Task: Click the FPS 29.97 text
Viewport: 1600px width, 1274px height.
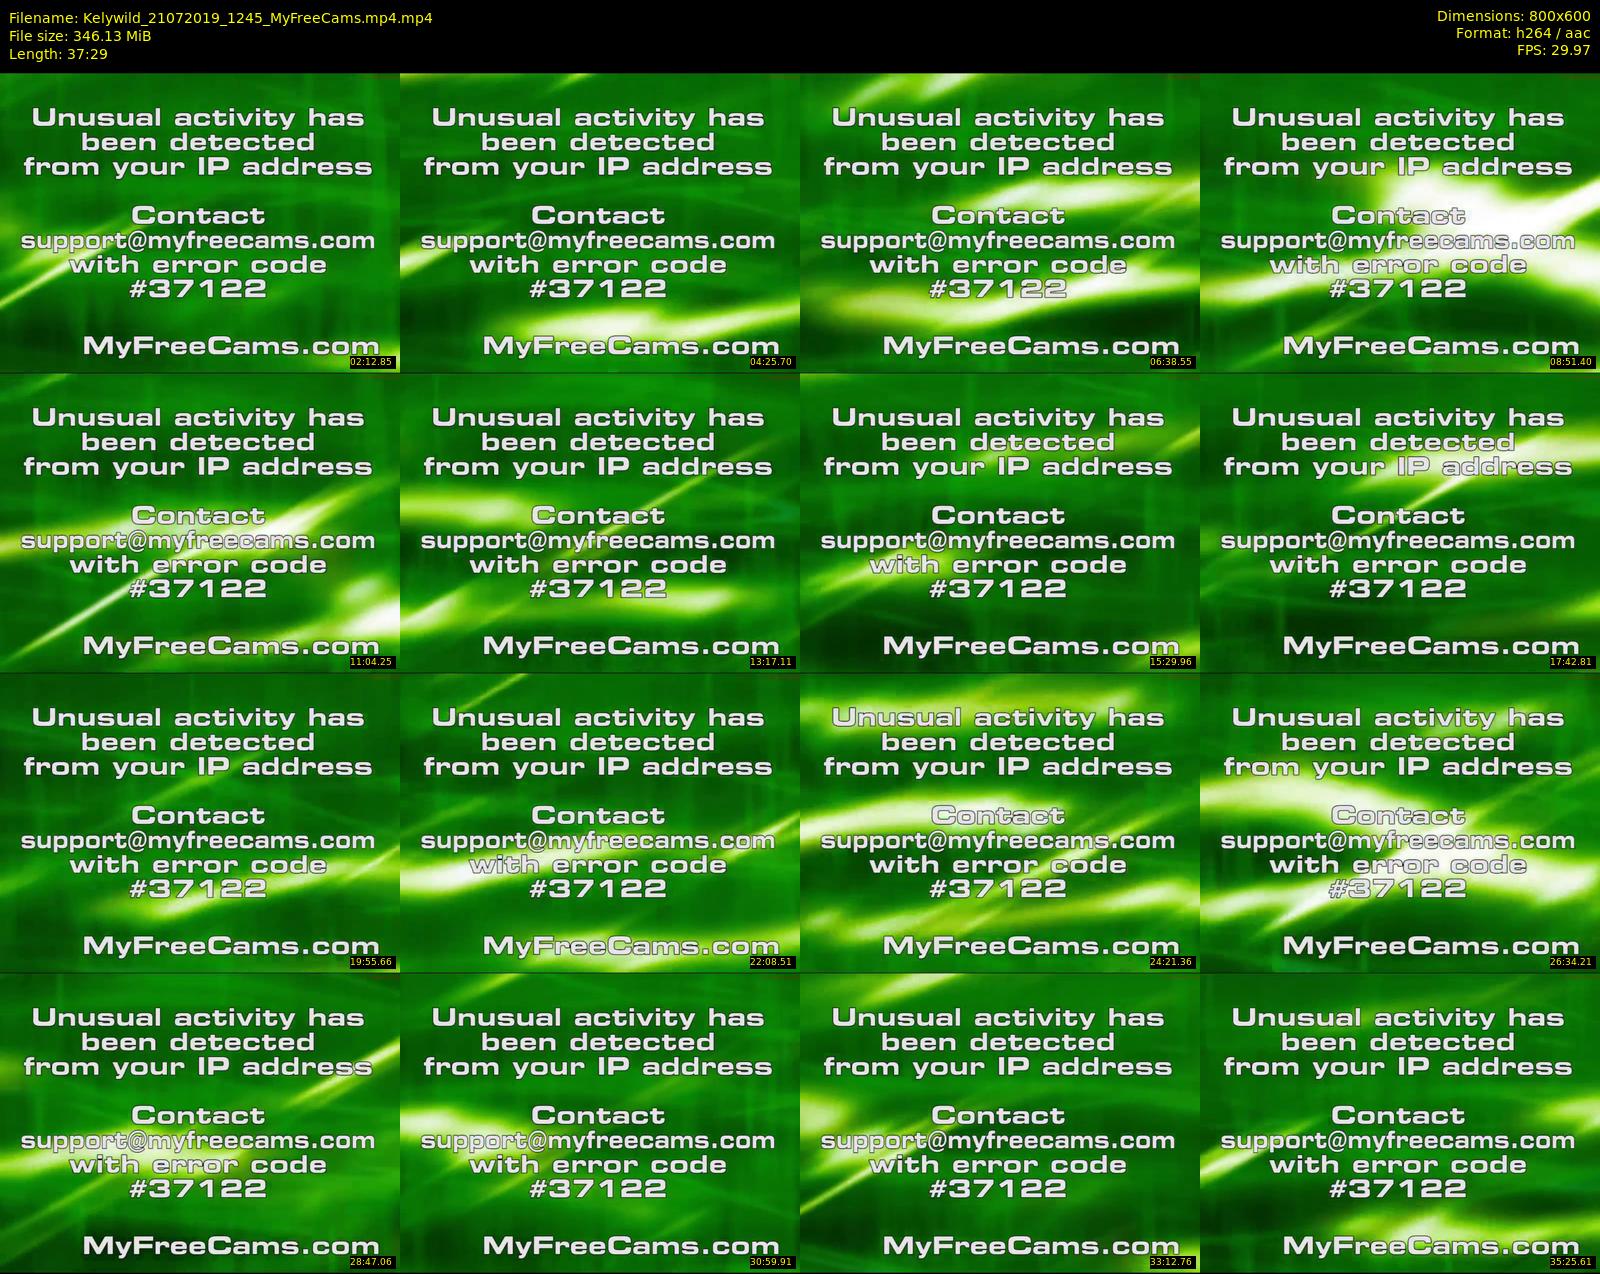Action: click(x=1553, y=50)
